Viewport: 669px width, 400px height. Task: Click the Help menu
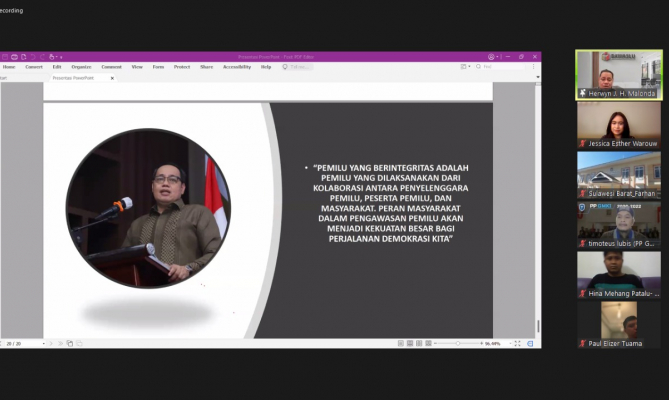tap(266, 67)
